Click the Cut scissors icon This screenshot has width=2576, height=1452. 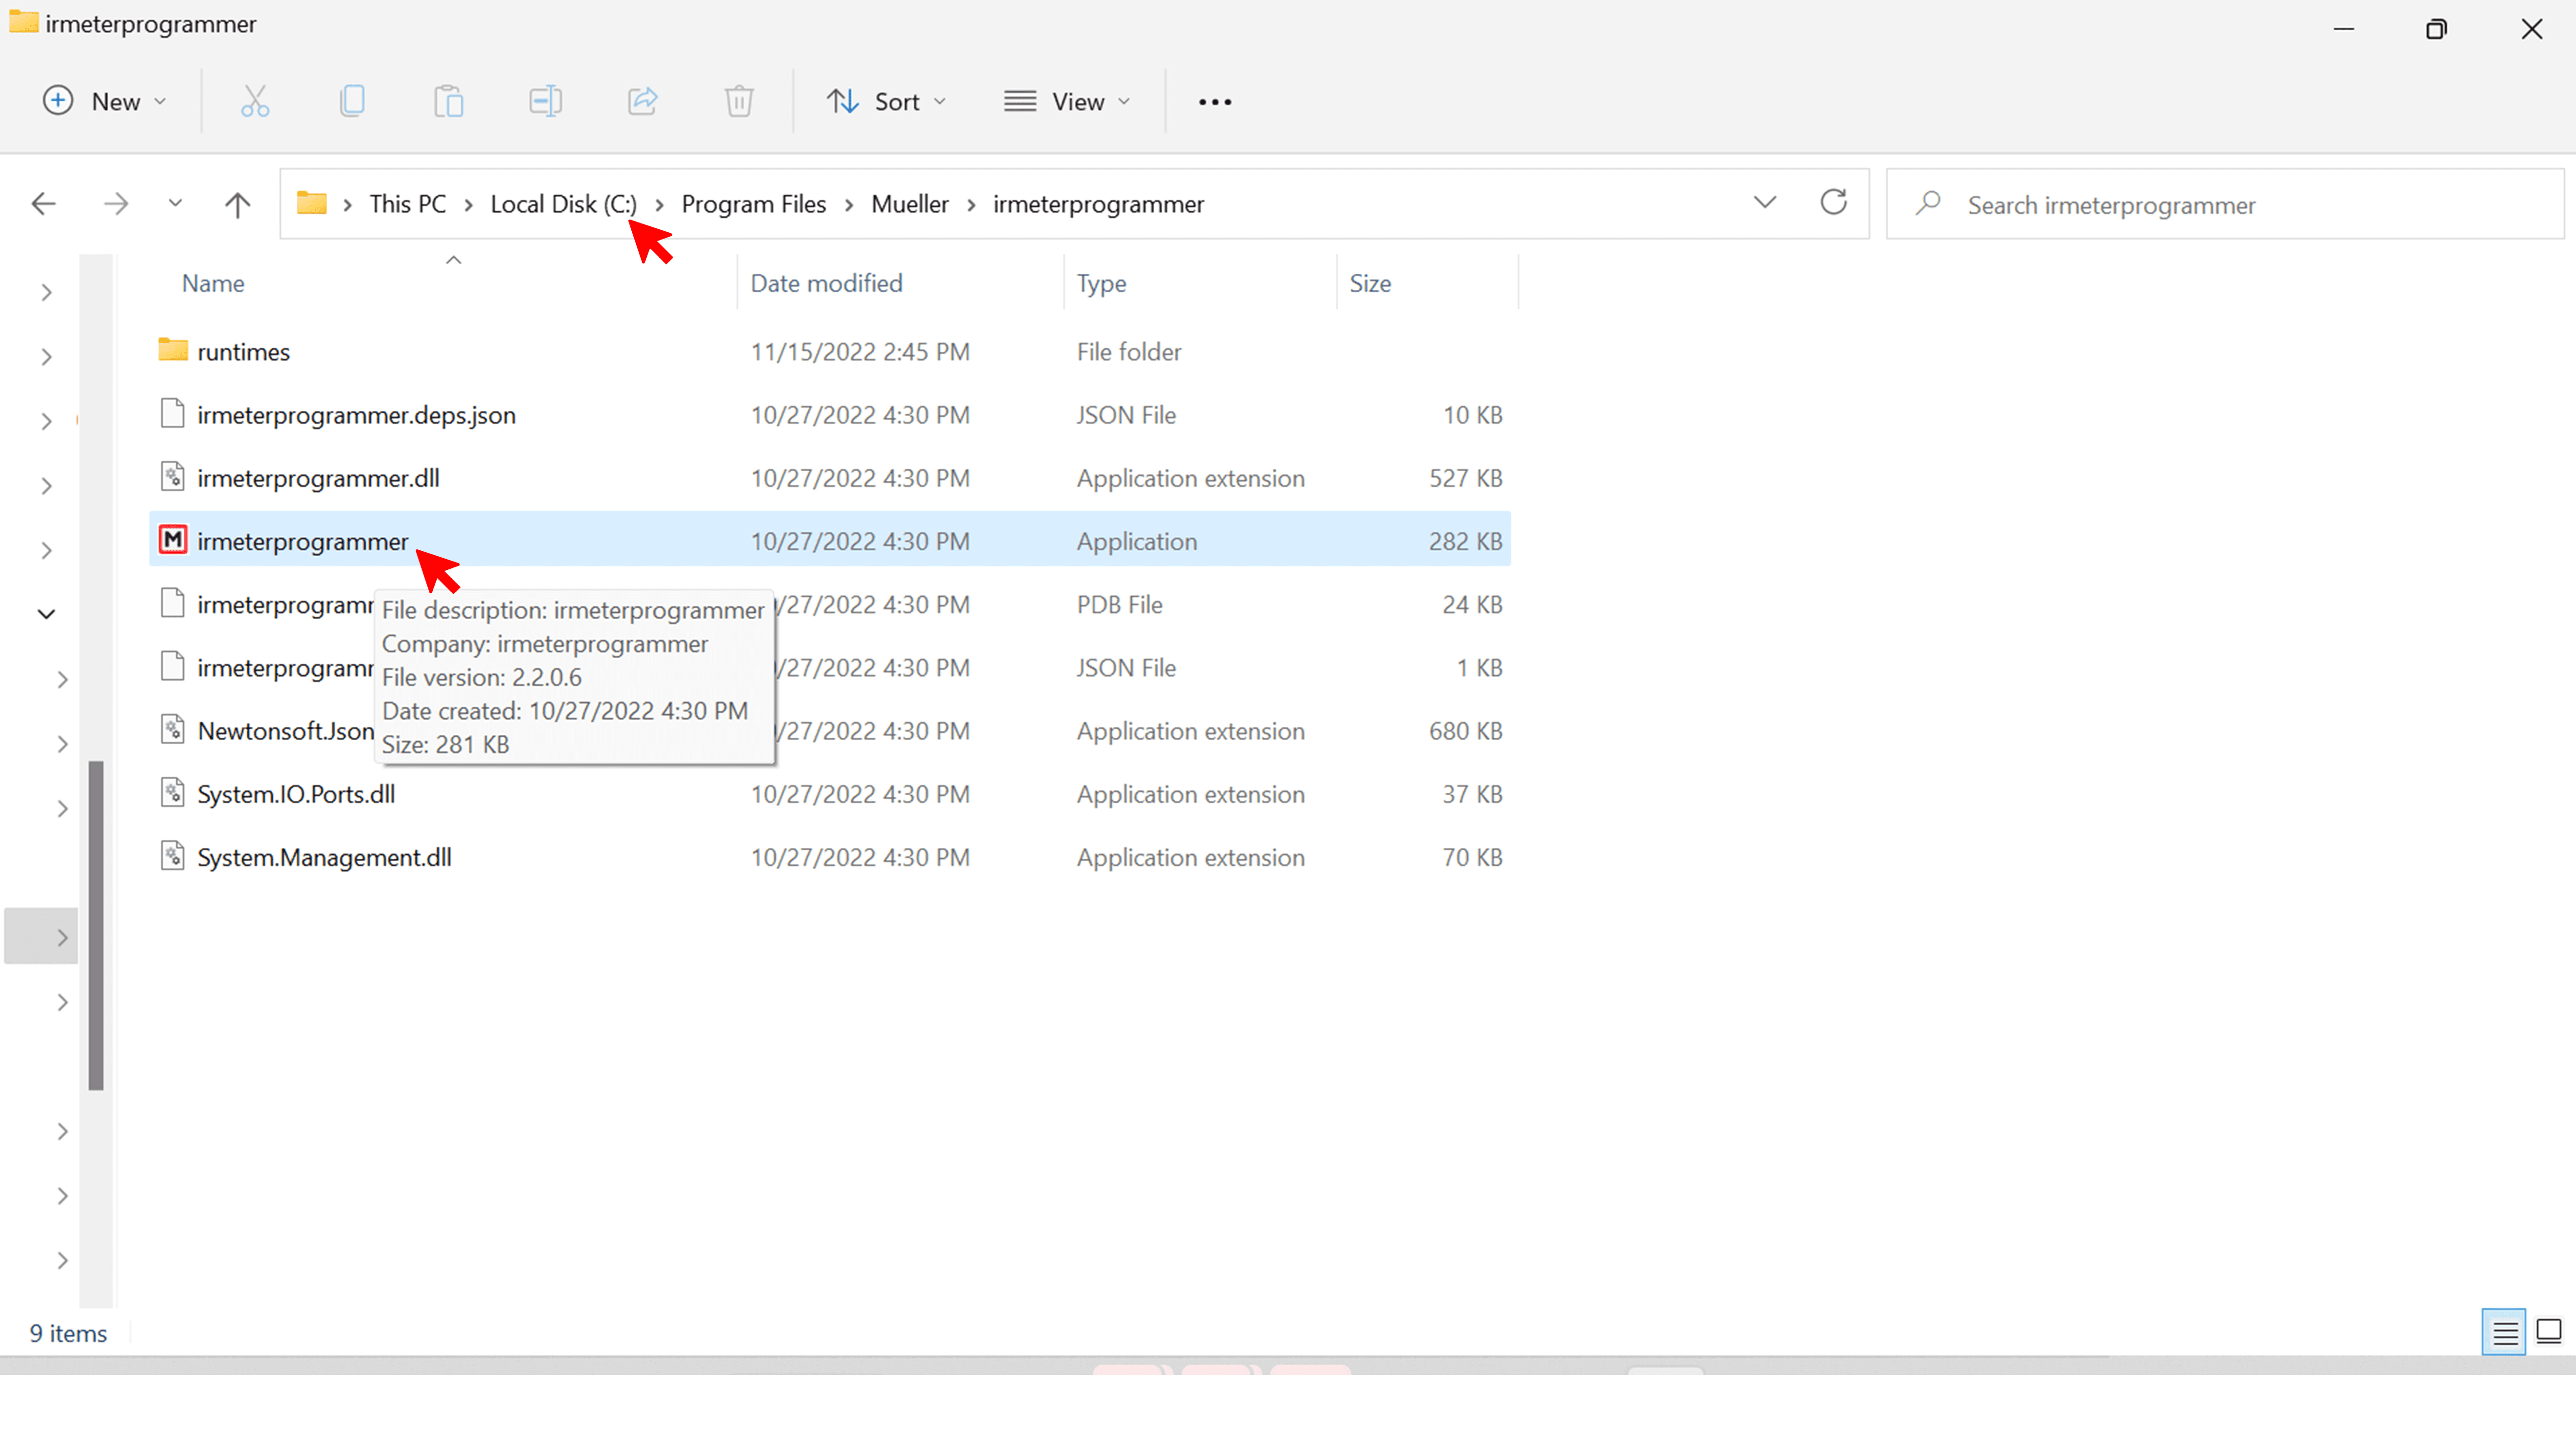(x=255, y=101)
